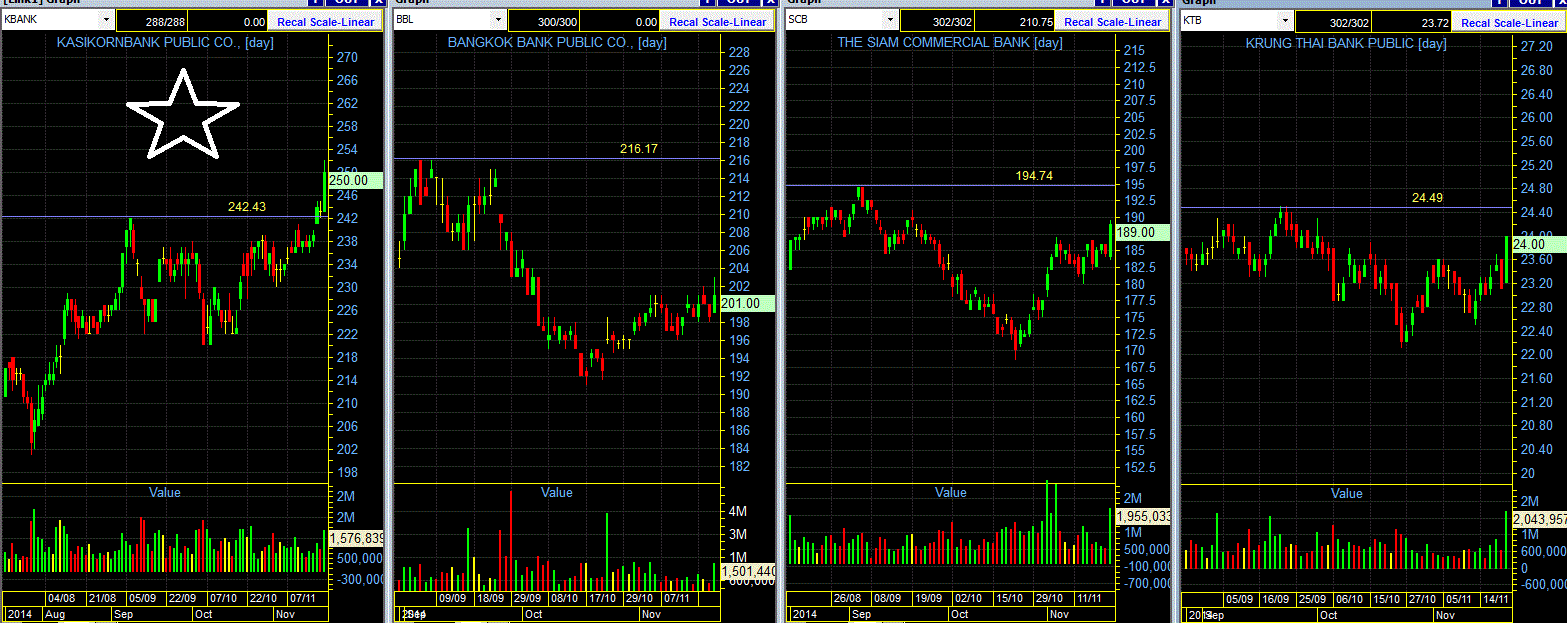Image resolution: width=1567 pixels, height=623 pixels.
Task: Click the 242.43 resistance level label
Action: 247,206
